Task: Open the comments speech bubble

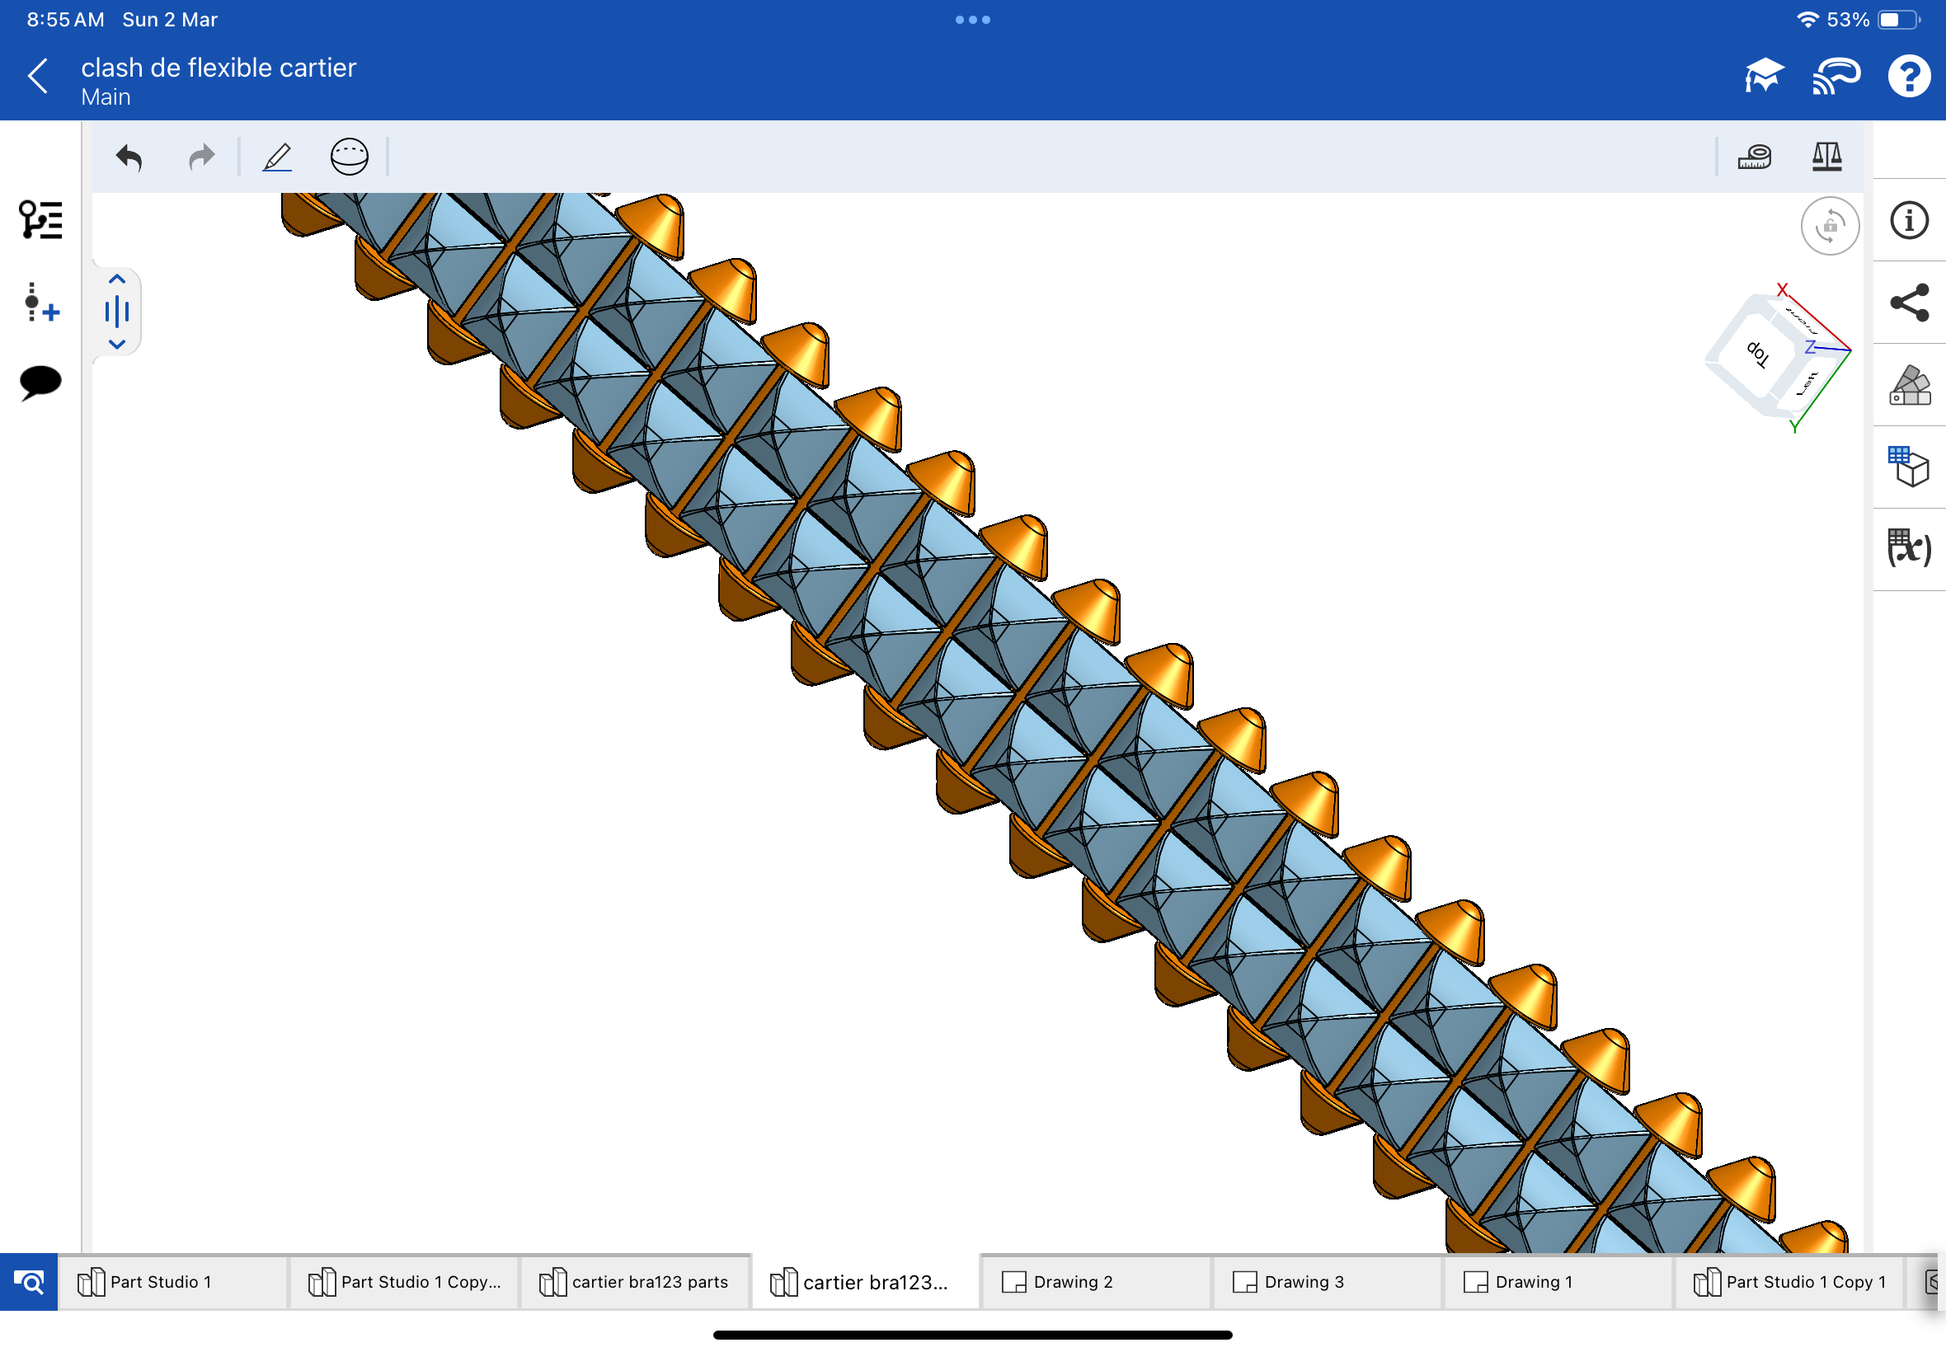Action: click(x=40, y=382)
